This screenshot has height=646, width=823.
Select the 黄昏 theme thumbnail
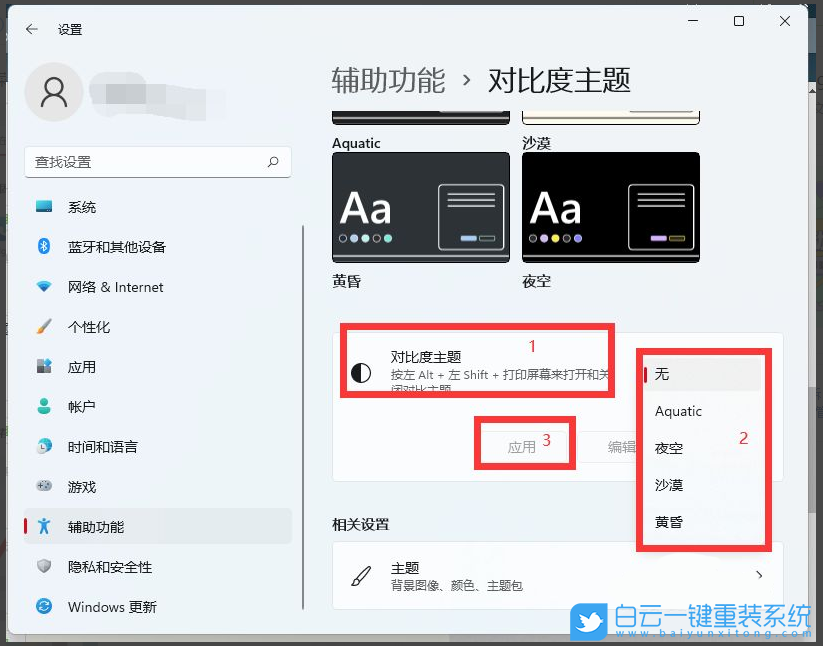[420, 207]
